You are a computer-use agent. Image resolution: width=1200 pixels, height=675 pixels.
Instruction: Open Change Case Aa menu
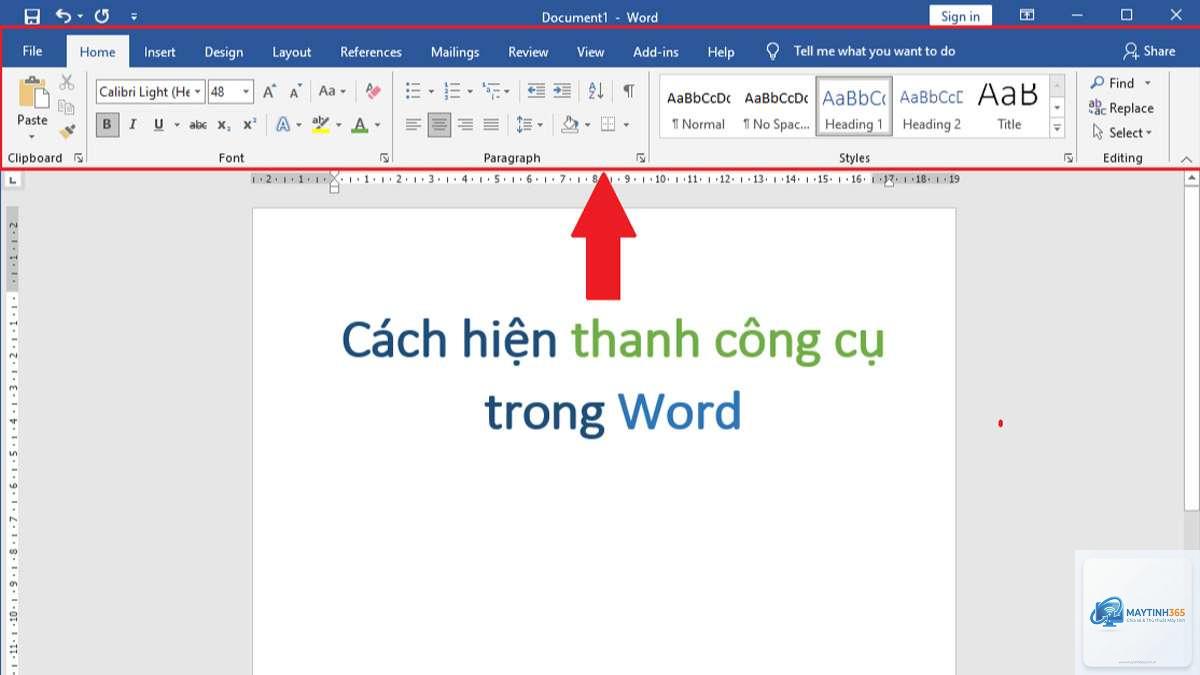(332, 91)
